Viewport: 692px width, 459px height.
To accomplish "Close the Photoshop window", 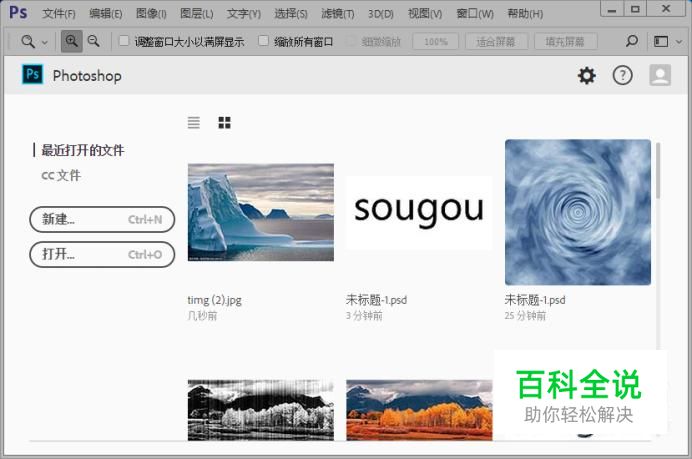I will pyautogui.click(x=666, y=9).
